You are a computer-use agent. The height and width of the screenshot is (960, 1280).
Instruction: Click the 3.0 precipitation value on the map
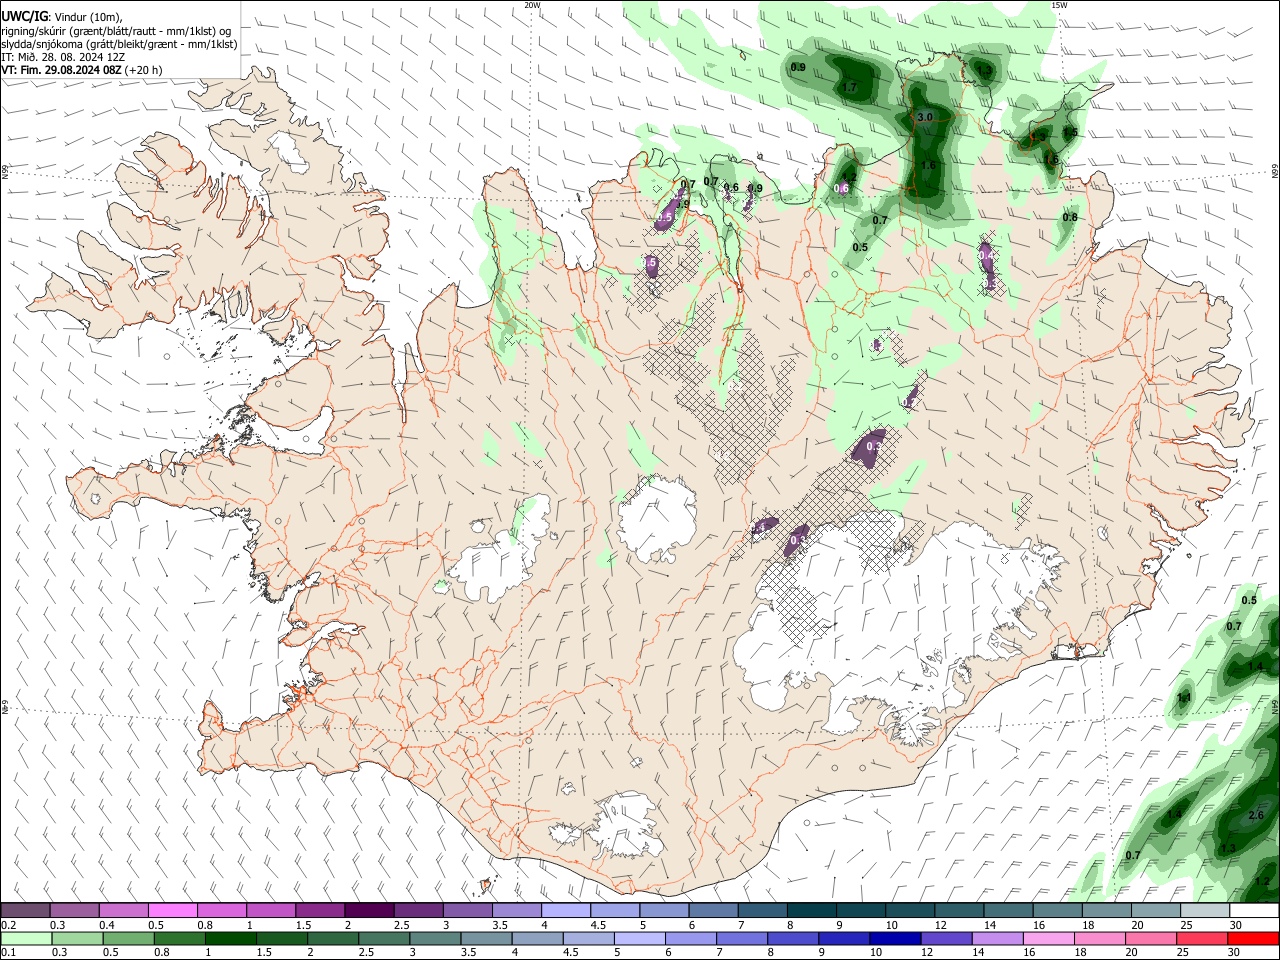tap(925, 117)
